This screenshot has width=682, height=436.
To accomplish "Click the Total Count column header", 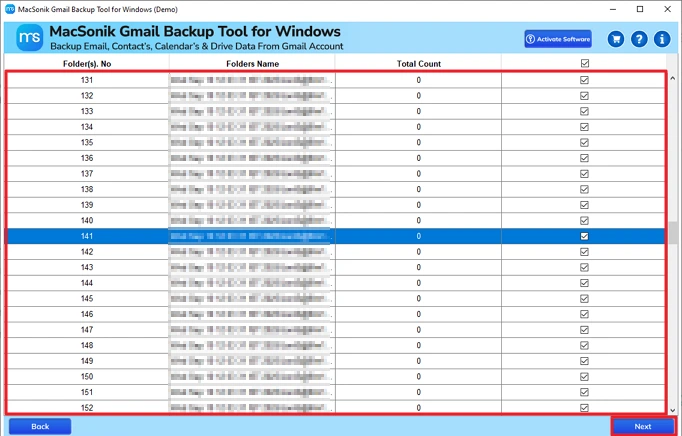I will click(418, 64).
